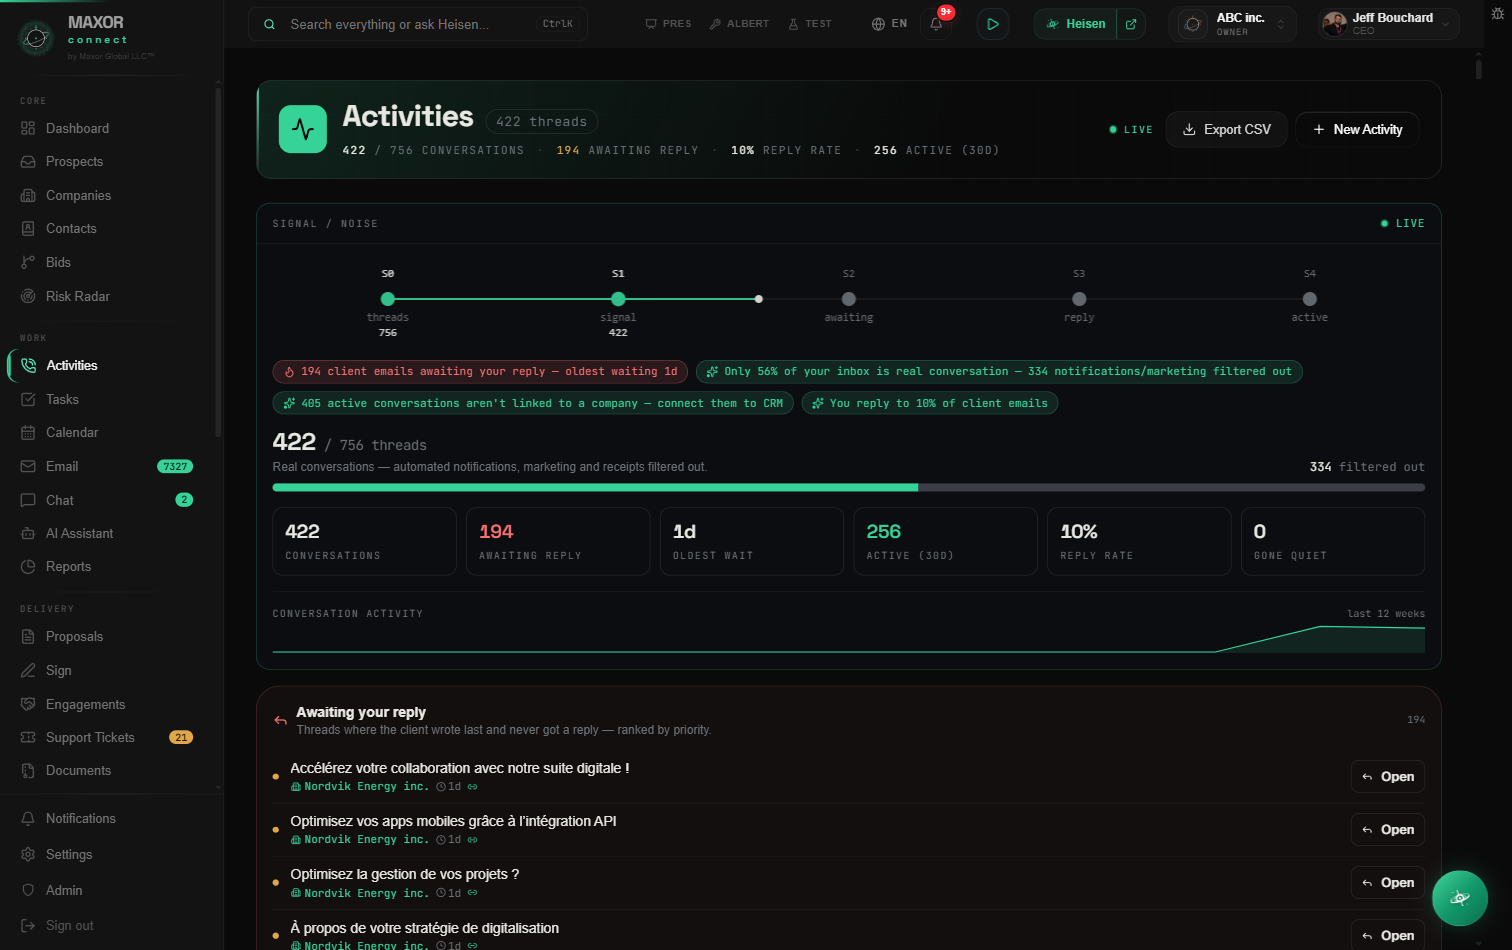Select the 422 Conversations stat card

[x=365, y=541]
